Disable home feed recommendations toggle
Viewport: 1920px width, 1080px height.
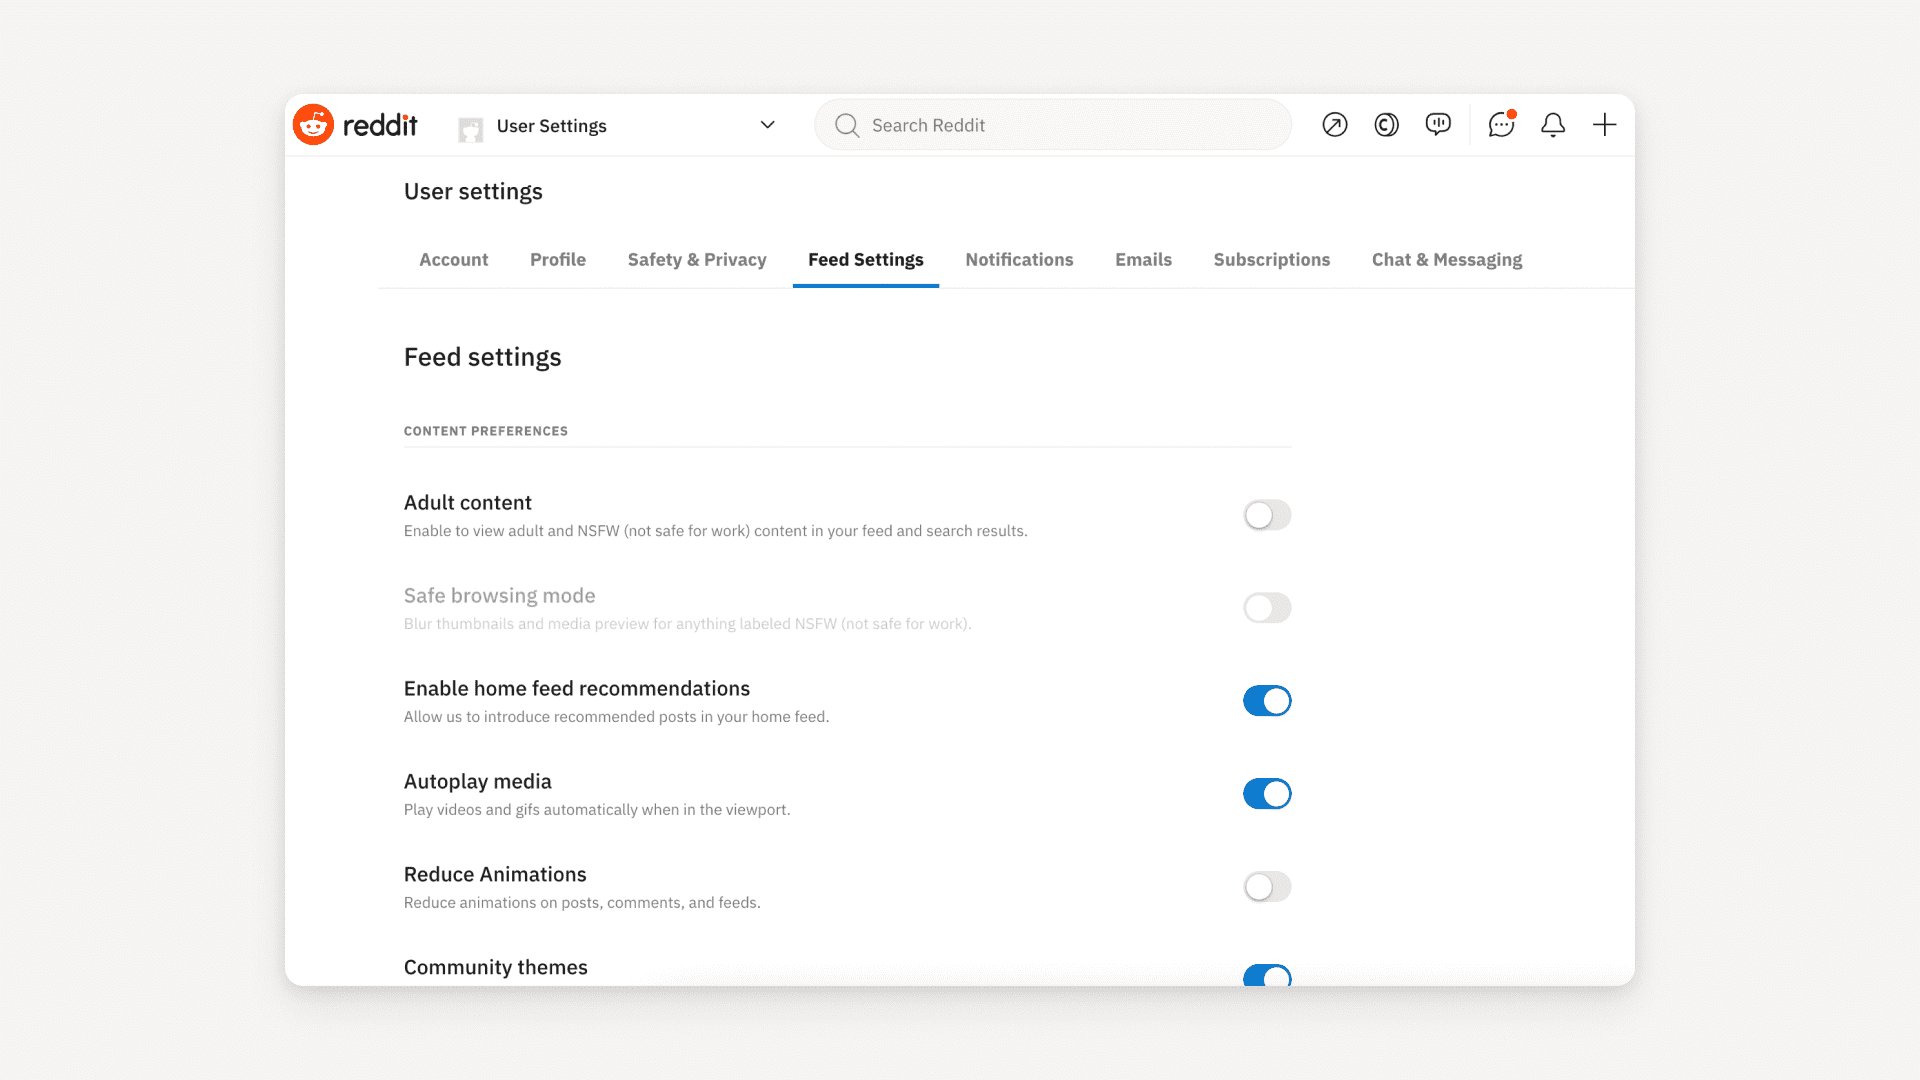tap(1267, 701)
